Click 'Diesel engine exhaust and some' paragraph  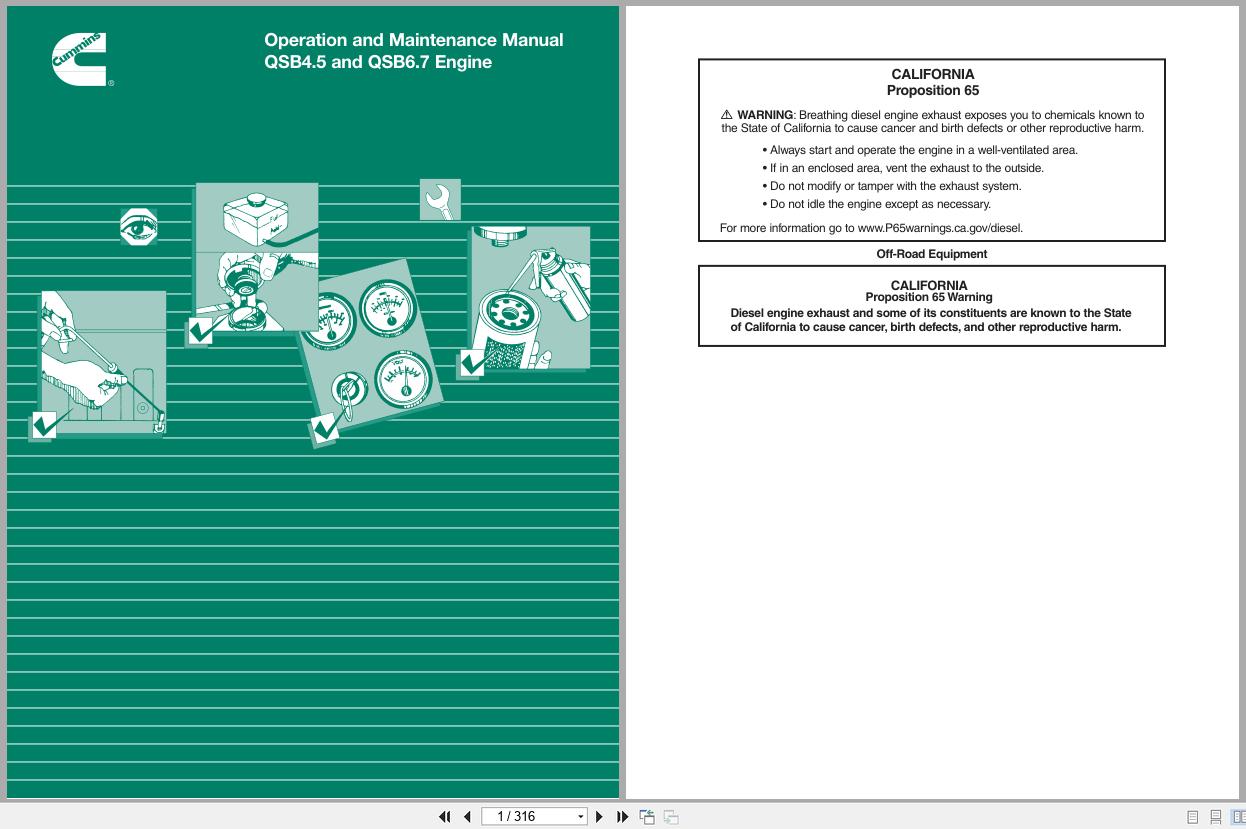click(931, 320)
